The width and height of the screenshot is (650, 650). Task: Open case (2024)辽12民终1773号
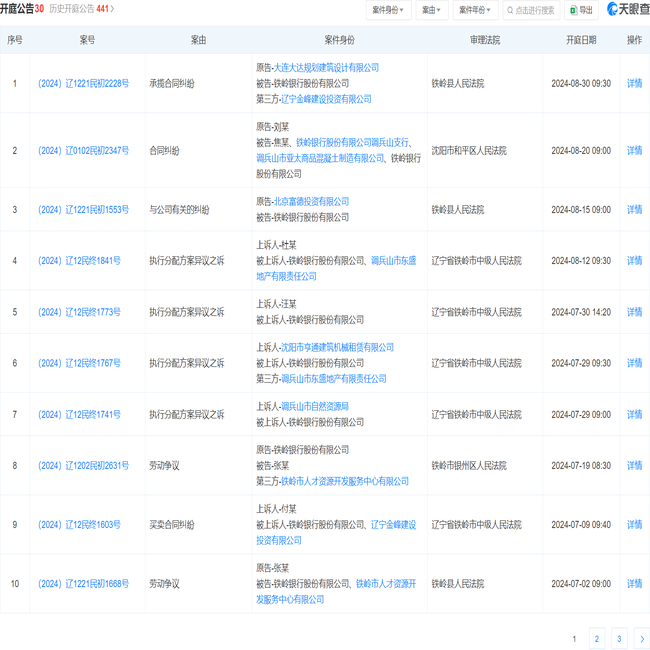[x=79, y=312]
